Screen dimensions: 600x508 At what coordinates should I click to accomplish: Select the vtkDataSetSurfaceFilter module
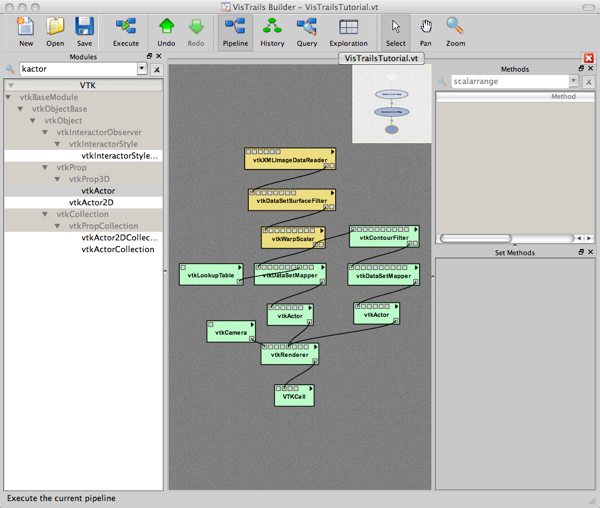pyautogui.click(x=292, y=200)
